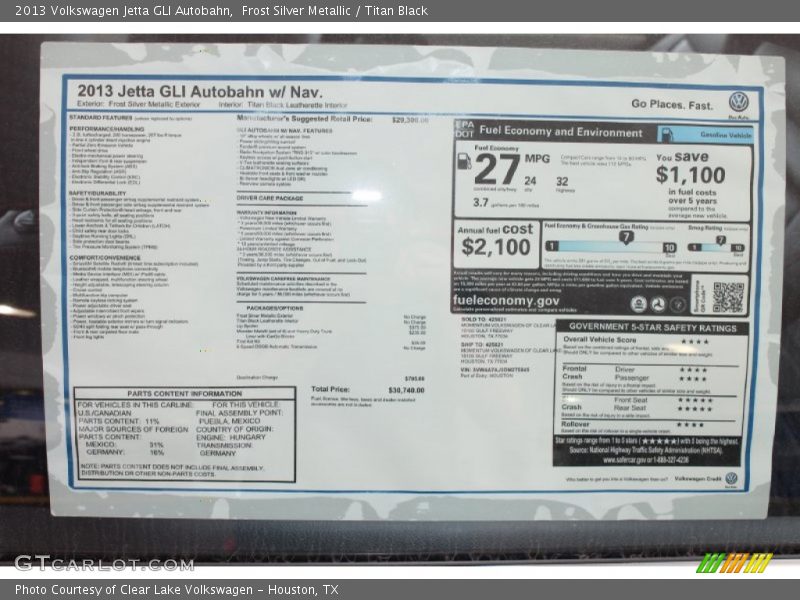
Task: Click the Volkswagen logo beside Go Places. Fast.
Action: pos(739,102)
